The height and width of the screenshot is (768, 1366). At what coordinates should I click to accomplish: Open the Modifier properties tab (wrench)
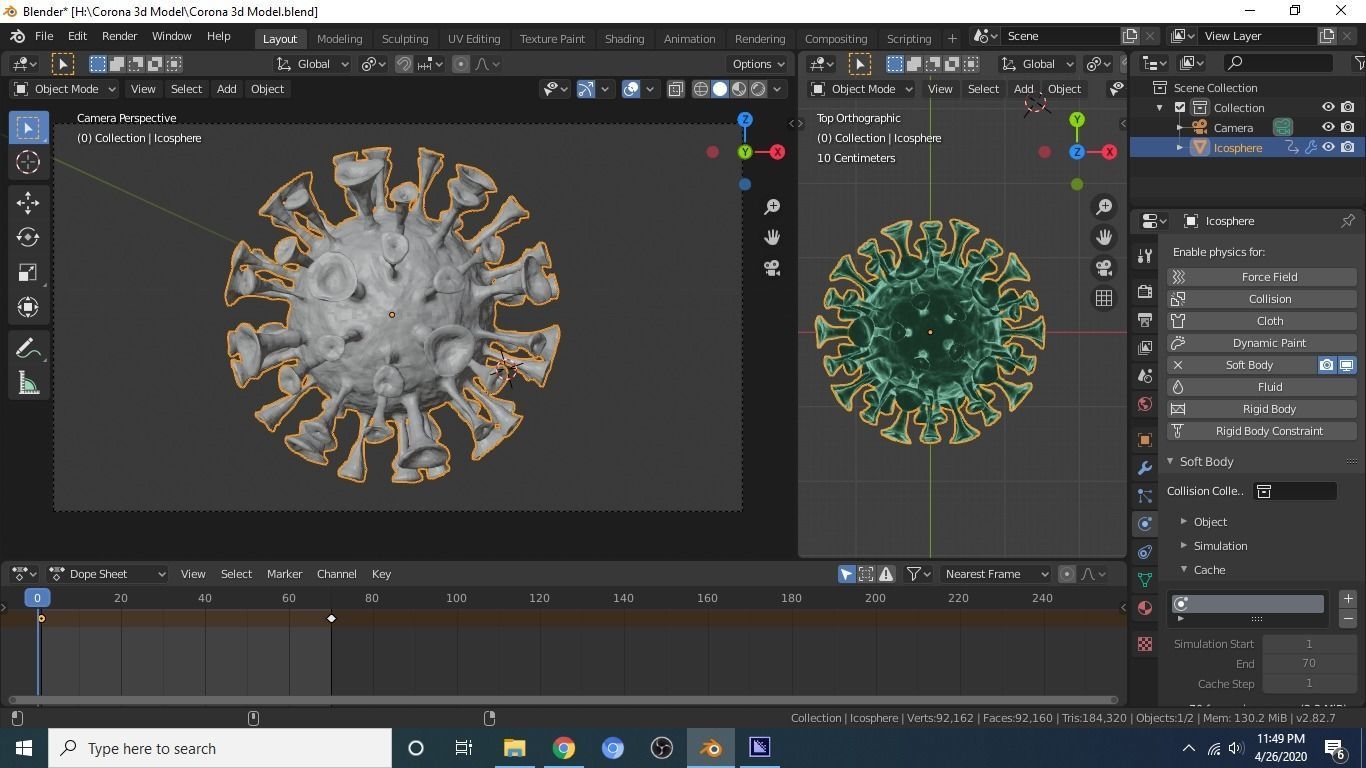(x=1145, y=468)
